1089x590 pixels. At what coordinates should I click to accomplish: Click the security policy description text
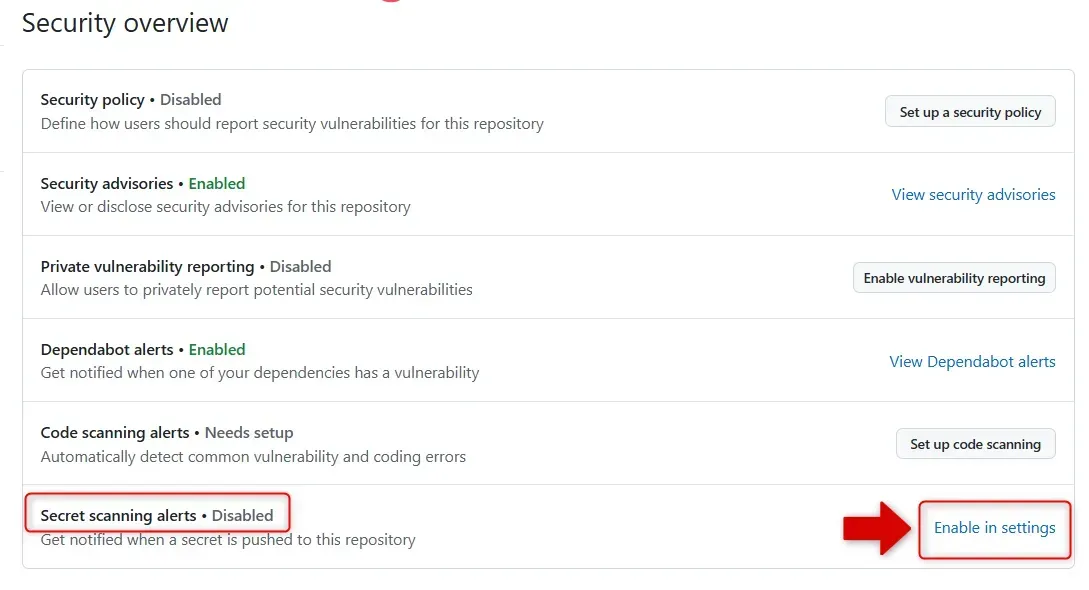292,124
